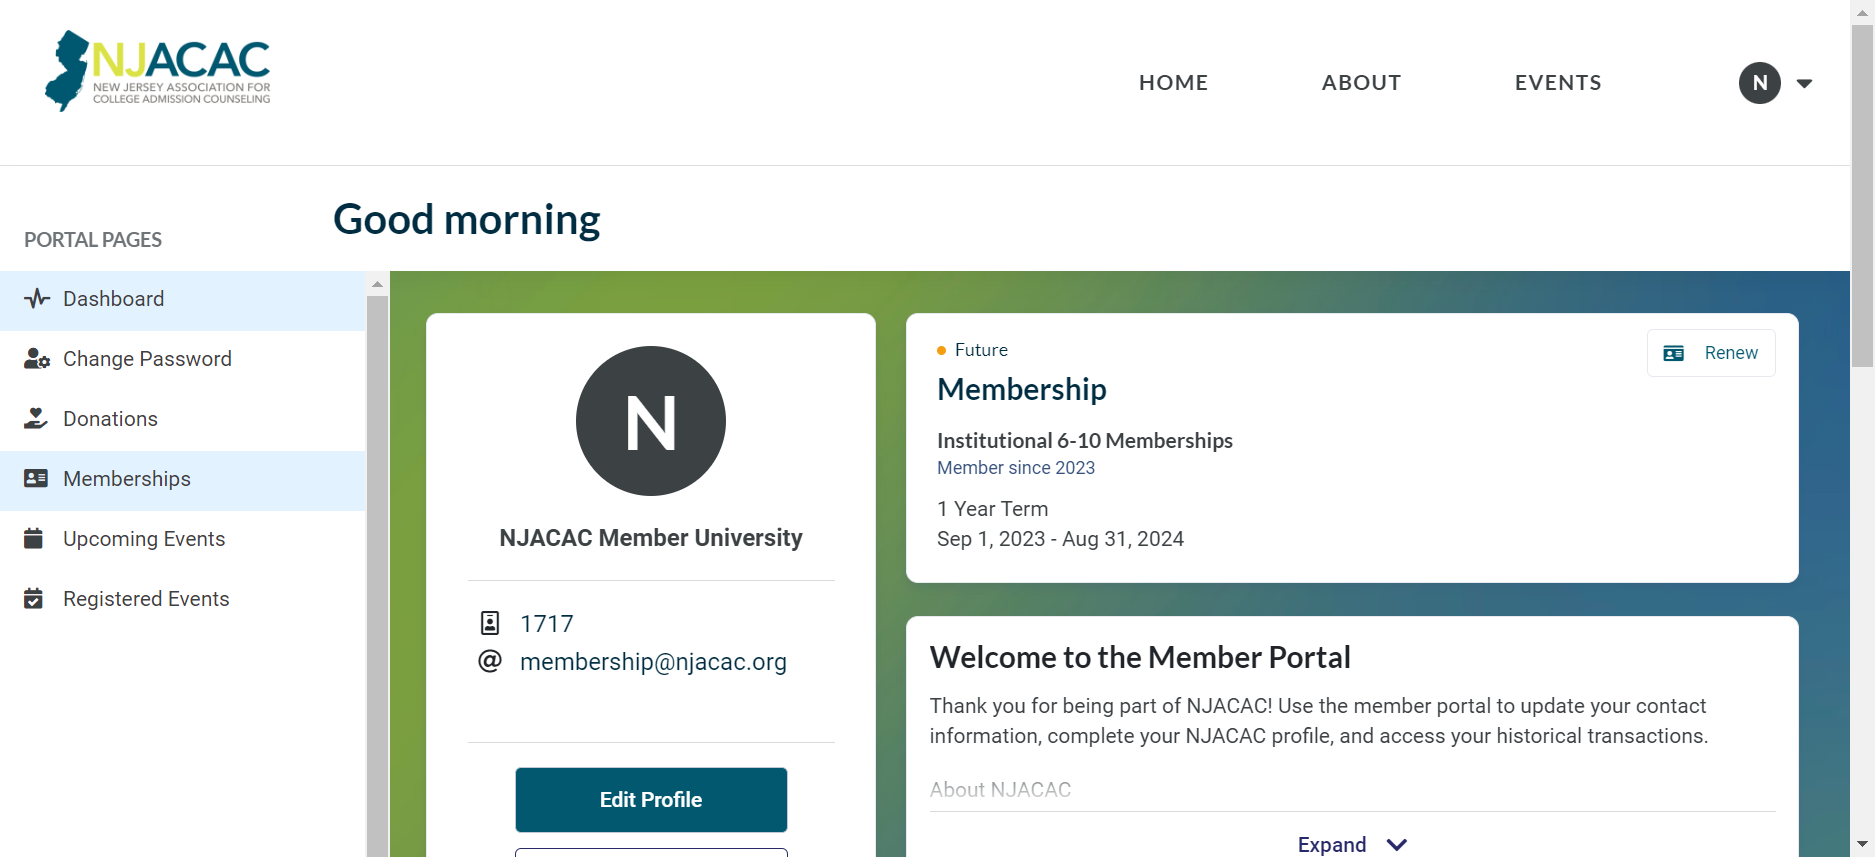The height and width of the screenshot is (857, 1875).
Task: Open the ABOUT menu item
Action: point(1362,83)
